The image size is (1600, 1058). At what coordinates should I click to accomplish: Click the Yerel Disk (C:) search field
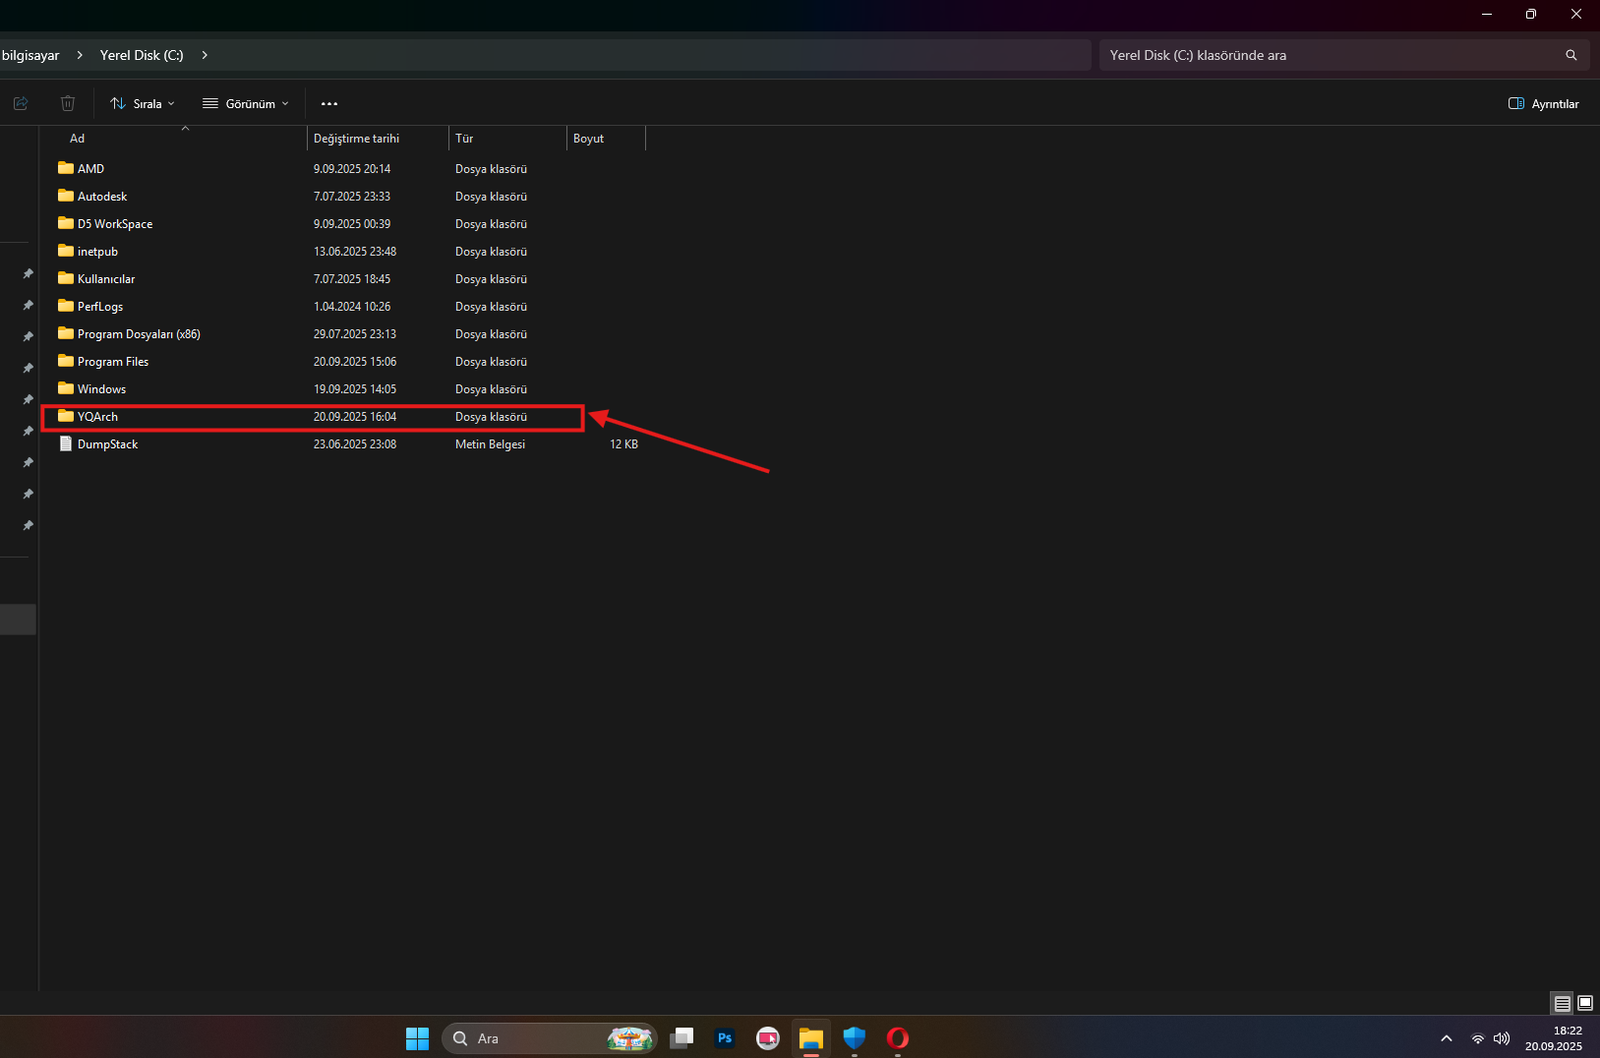click(1330, 55)
